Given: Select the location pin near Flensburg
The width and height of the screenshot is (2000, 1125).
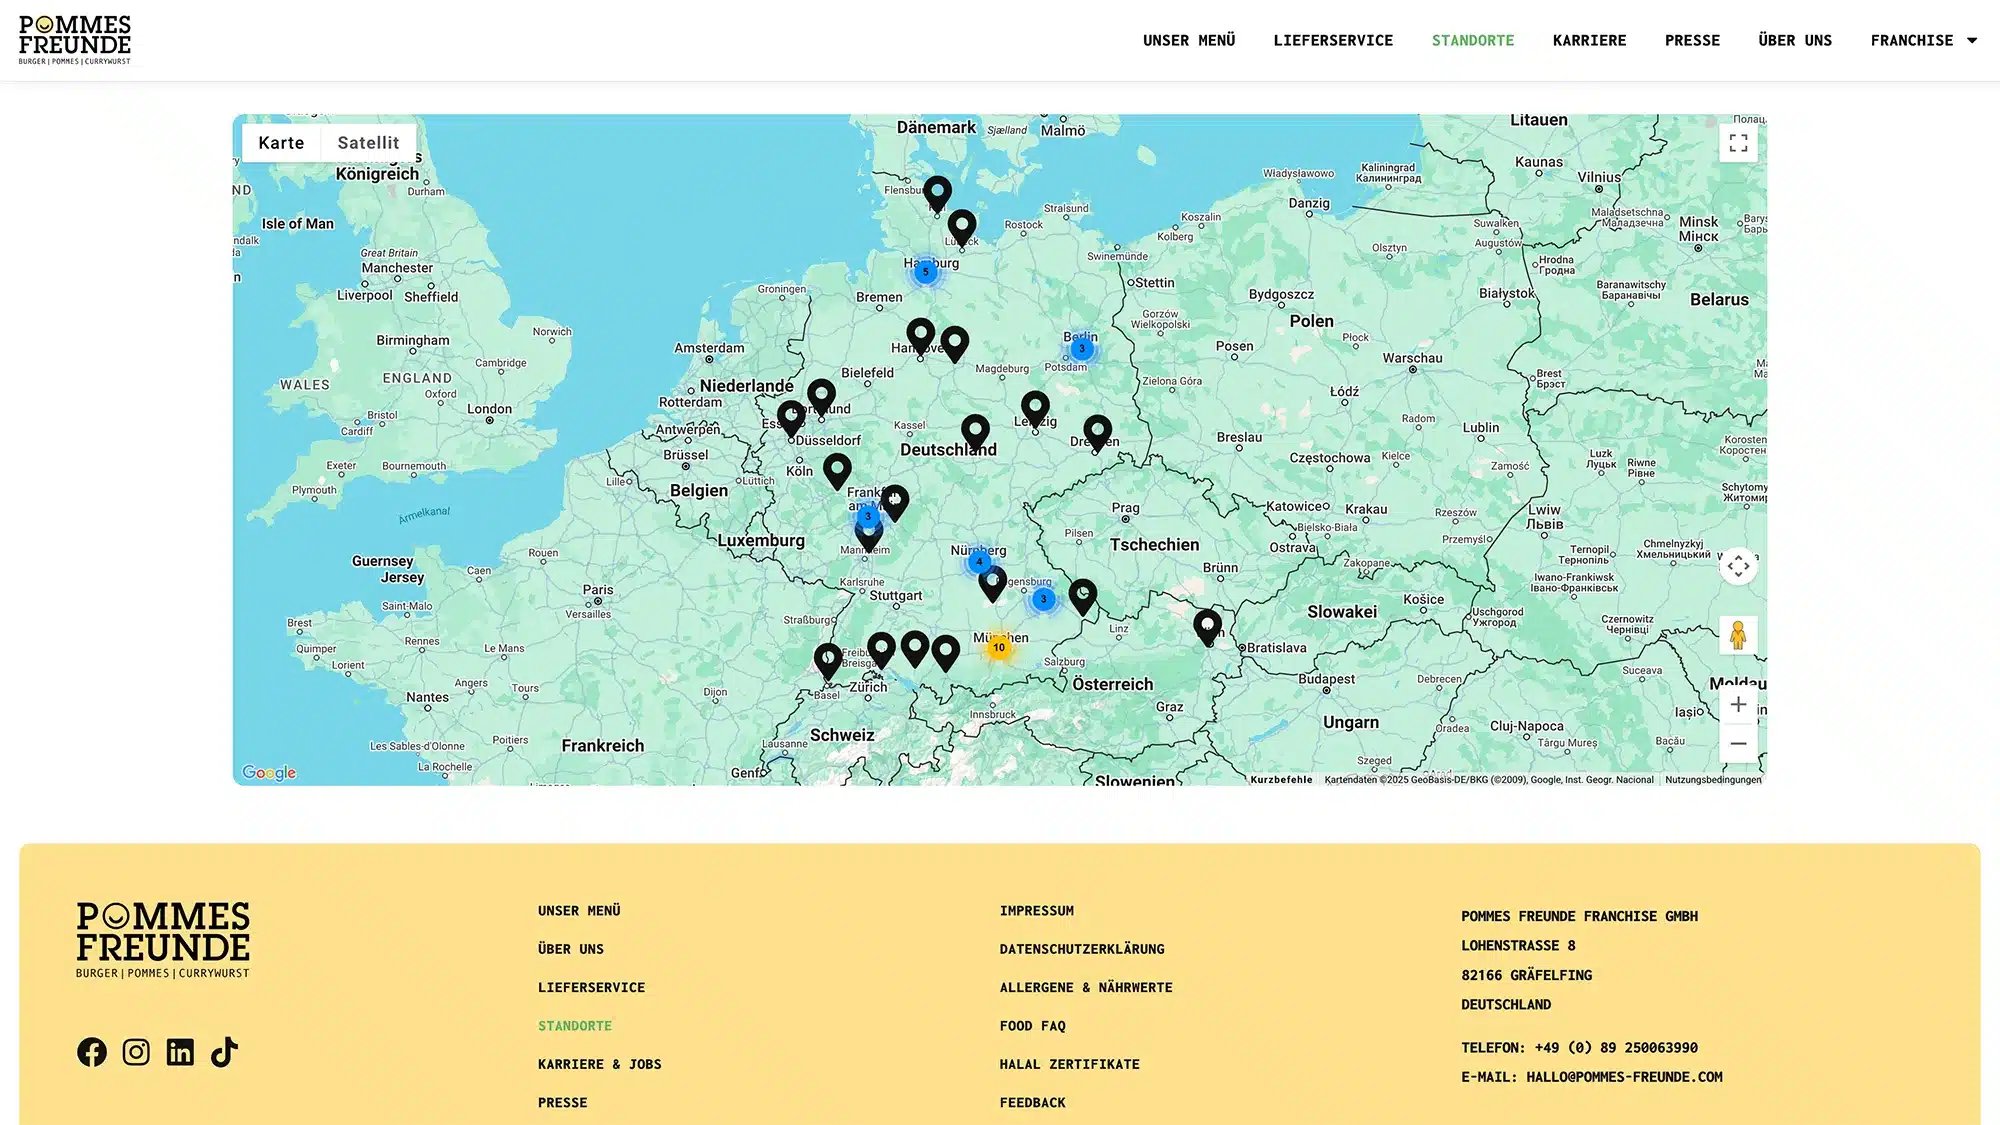Looking at the screenshot, I should click(x=937, y=192).
